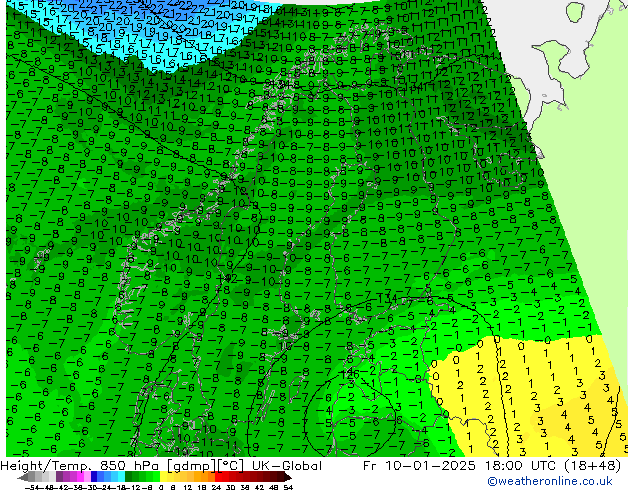
Task: Click the '54' legend scale value
Action: coord(288,487)
